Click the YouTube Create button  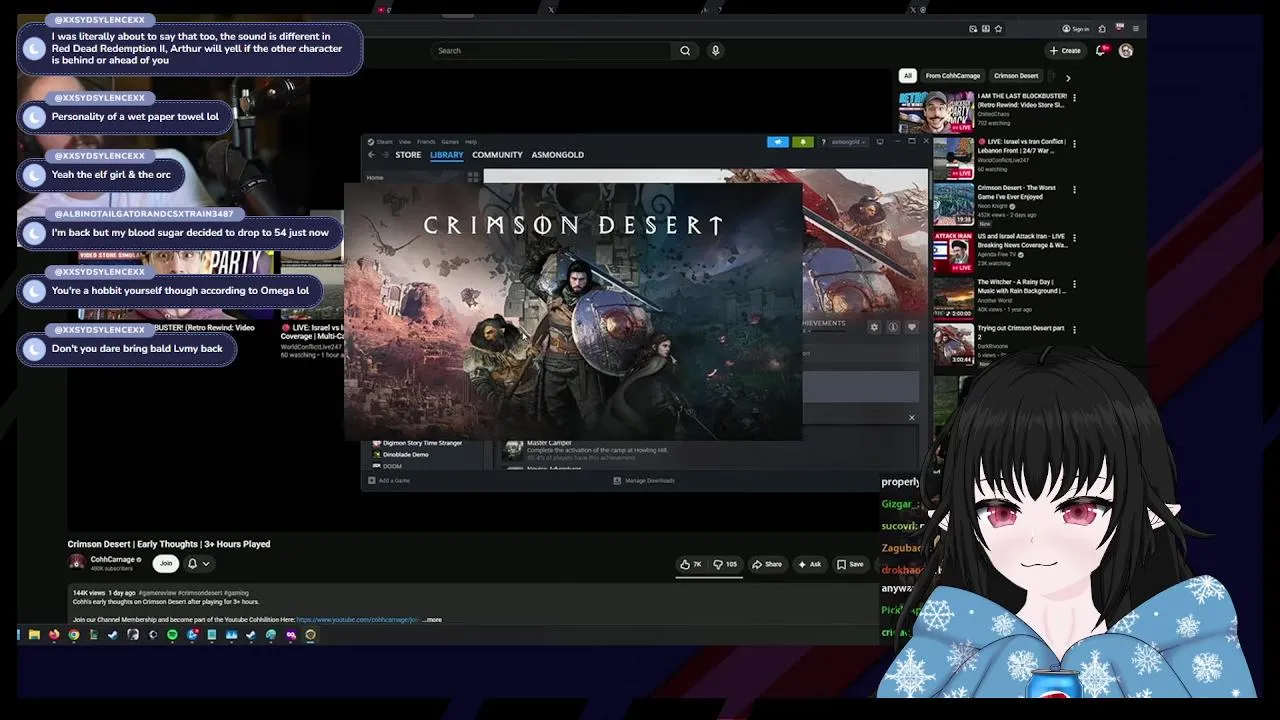click(x=1065, y=50)
